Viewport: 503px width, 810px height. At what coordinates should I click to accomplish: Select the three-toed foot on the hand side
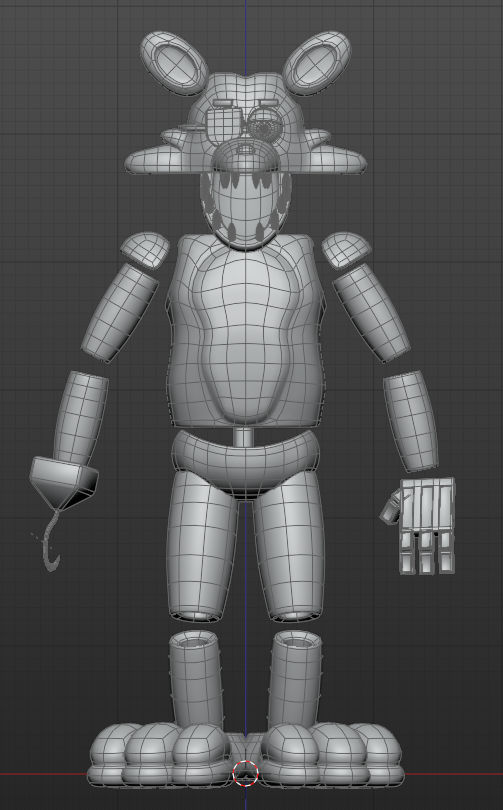(333, 753)
